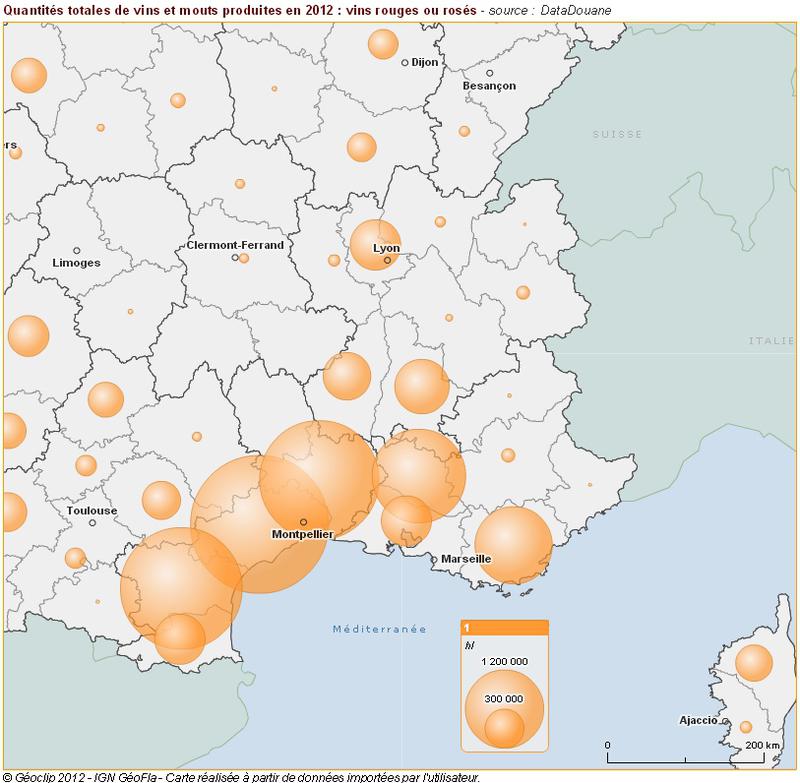The height and width of the screenshot is (783, 800).
Task: Click the map title about vins rouges ou rosés
Action: click(x=260, y=10)
